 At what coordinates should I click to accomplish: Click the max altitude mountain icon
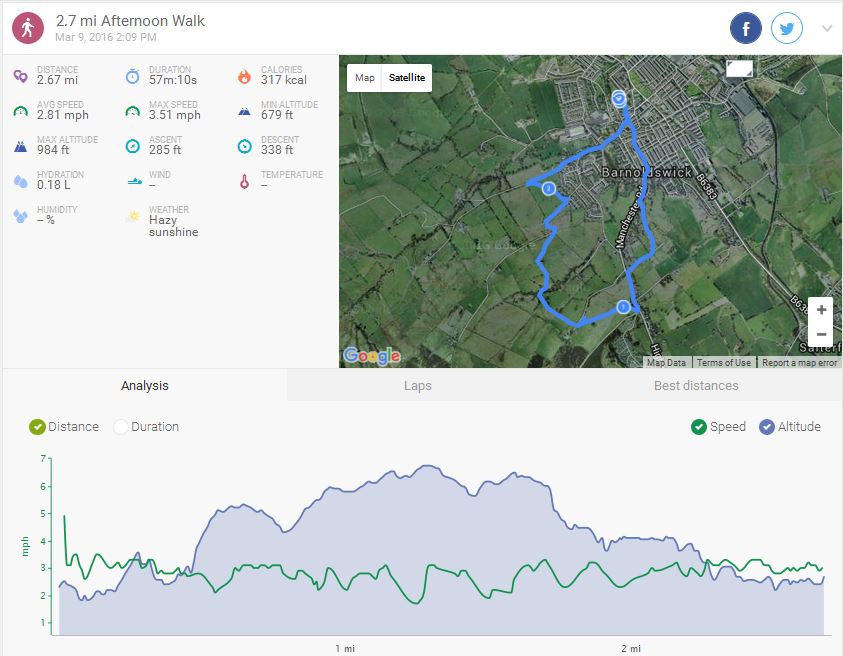point(20,146)
